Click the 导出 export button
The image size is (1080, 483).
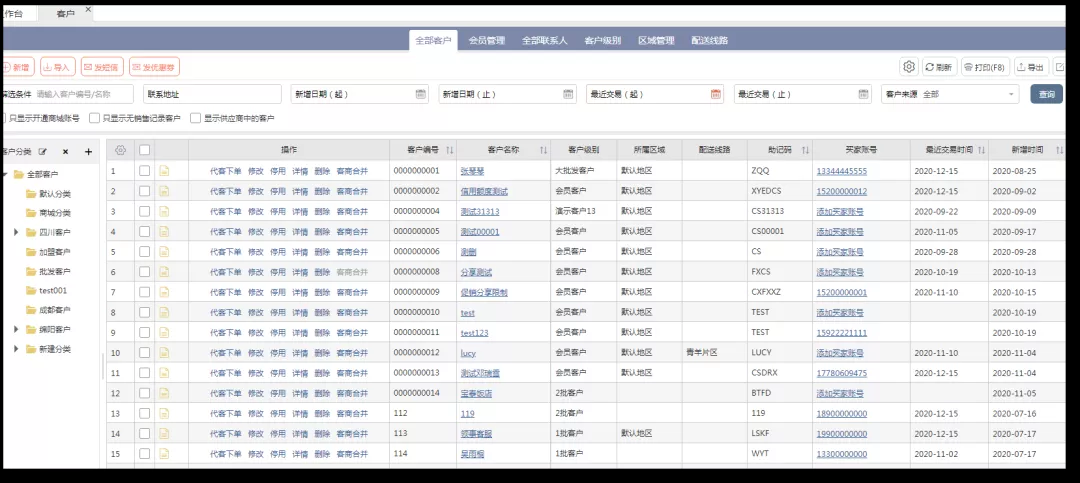(x=1031, y=67)
